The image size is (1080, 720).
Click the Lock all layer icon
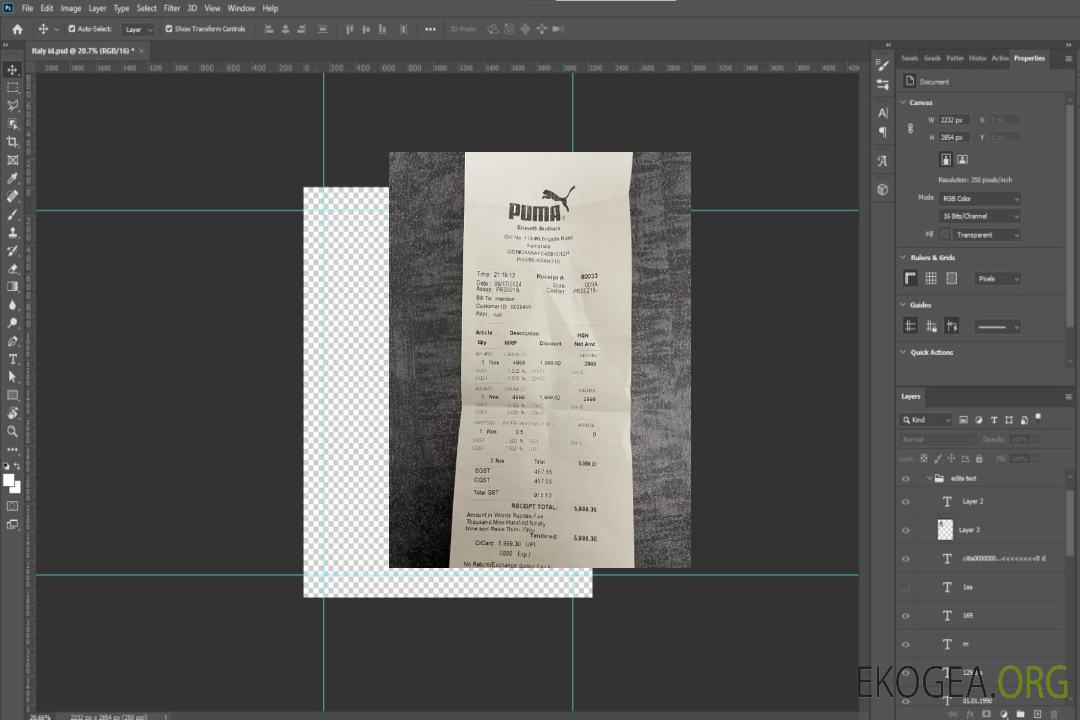click(x=979, y=459)
